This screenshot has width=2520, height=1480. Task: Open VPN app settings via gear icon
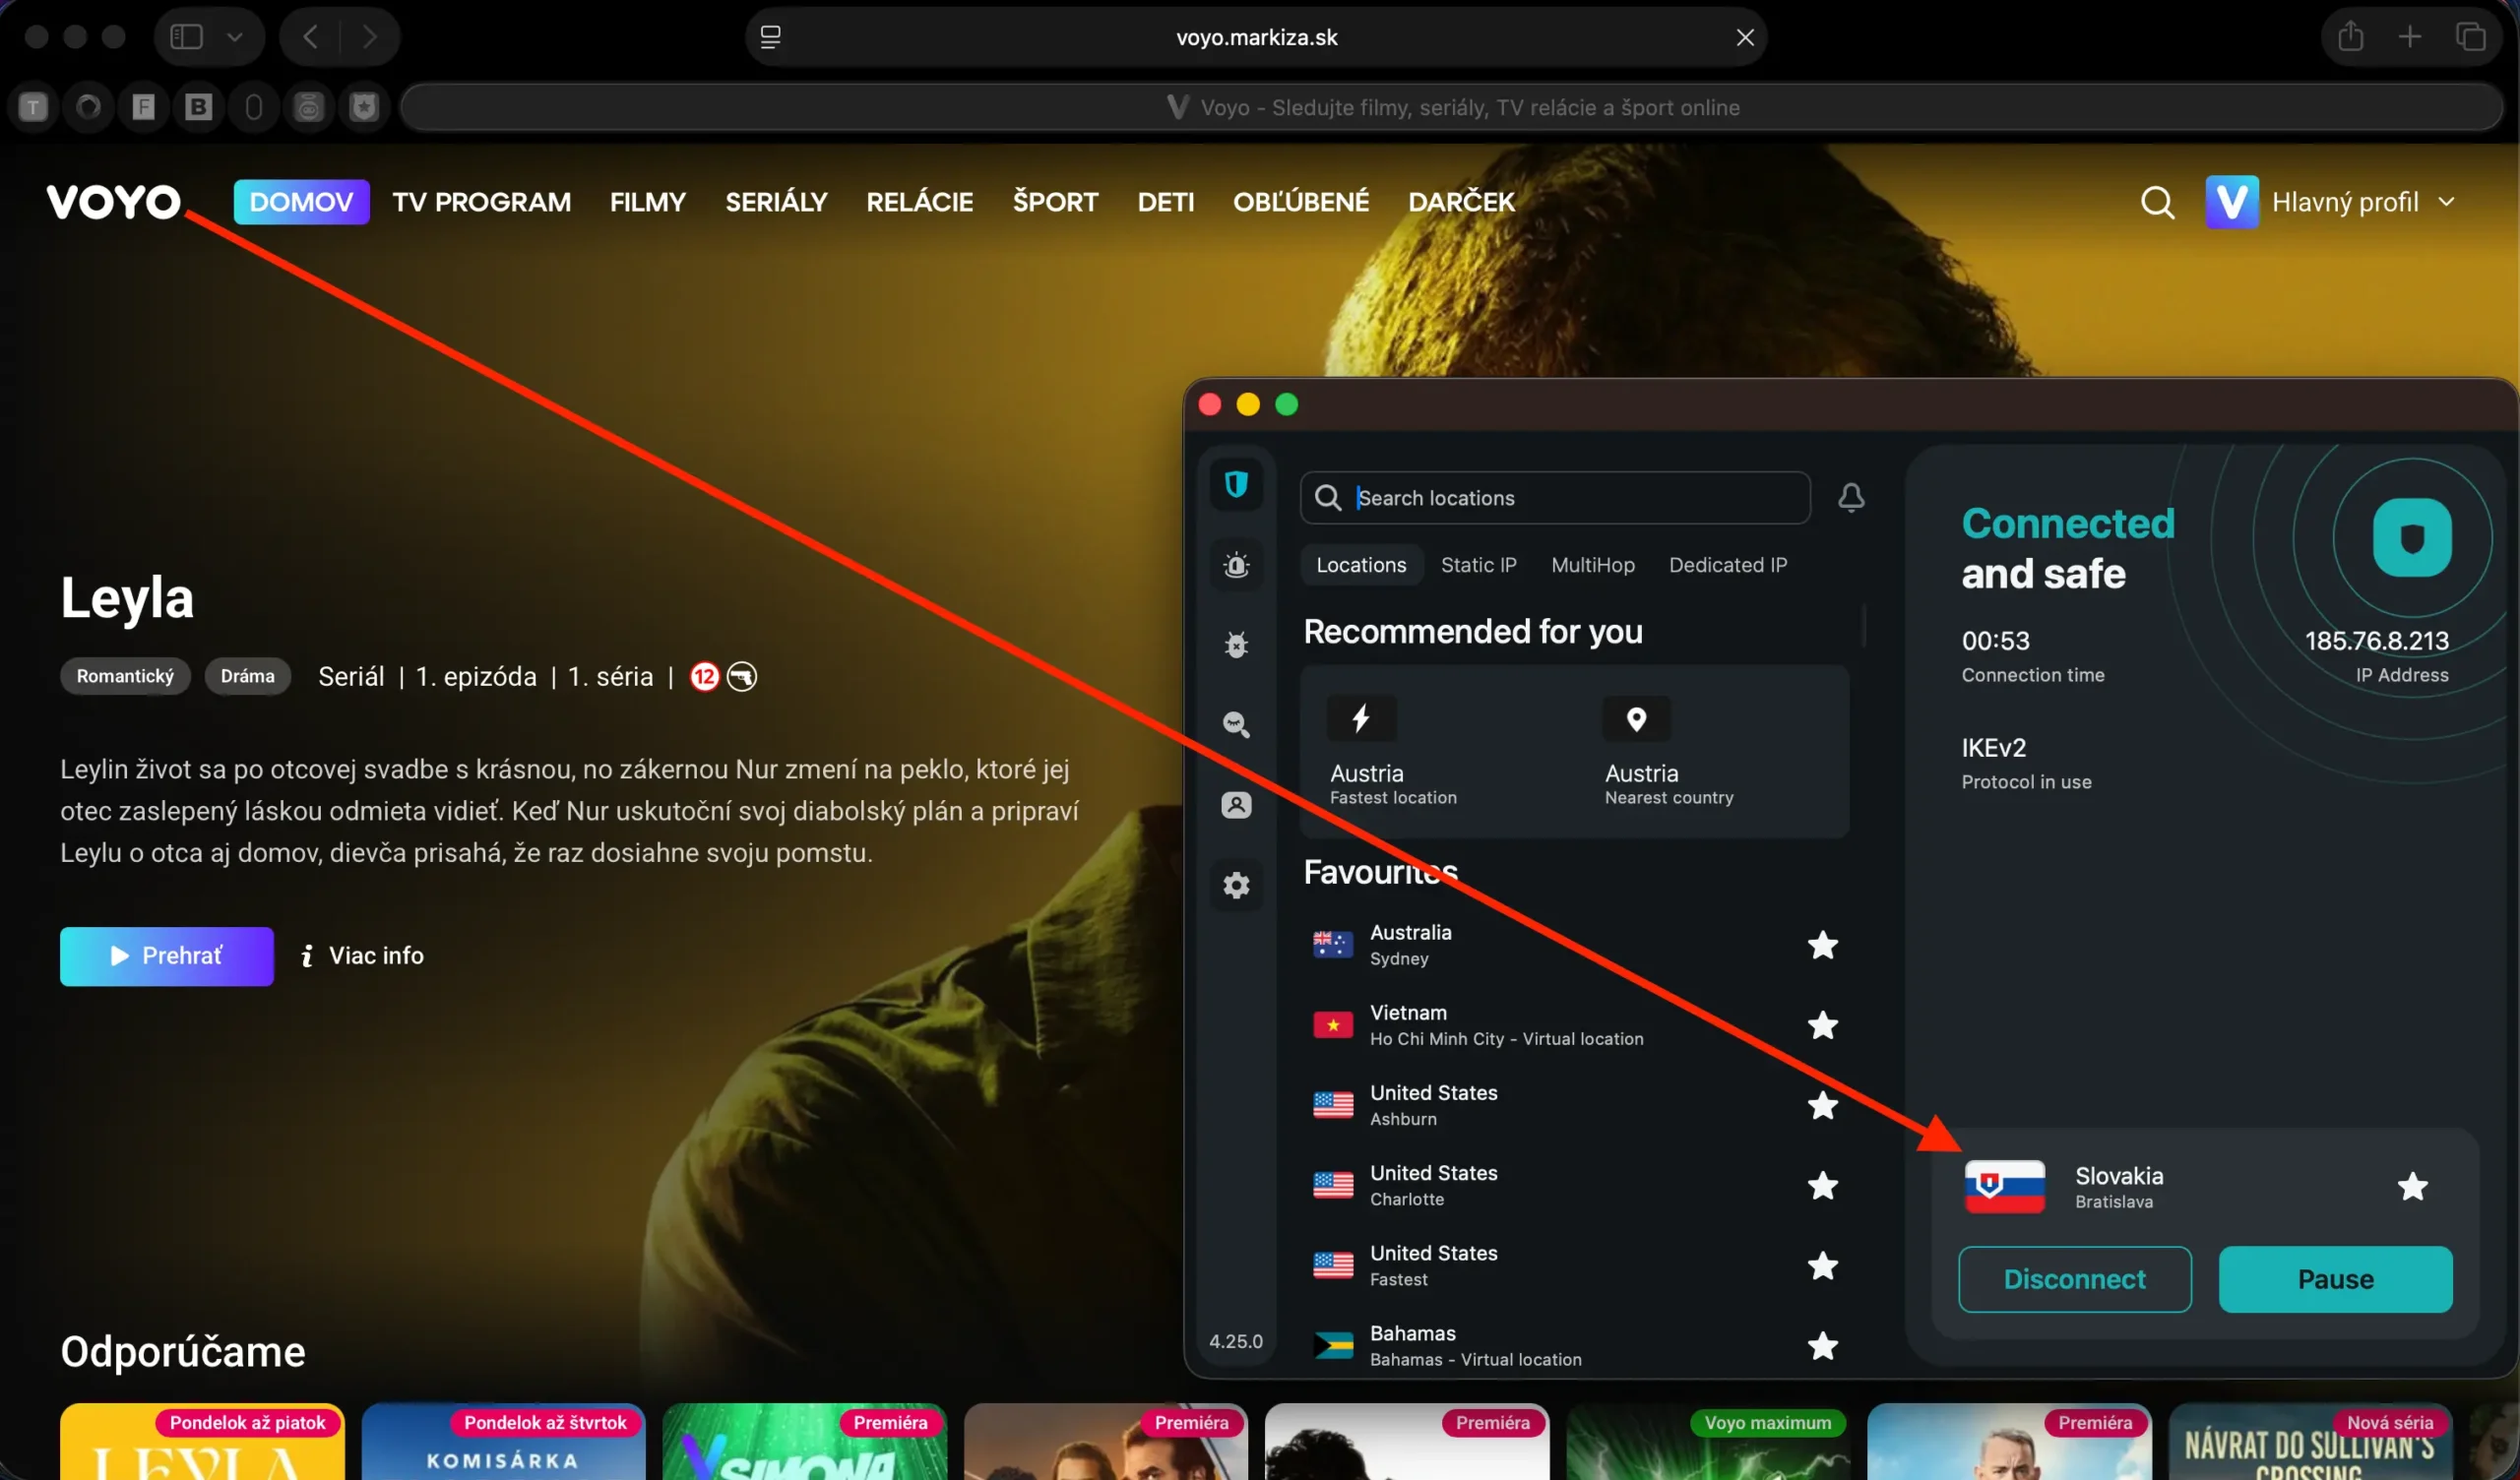pos(1236,884)
